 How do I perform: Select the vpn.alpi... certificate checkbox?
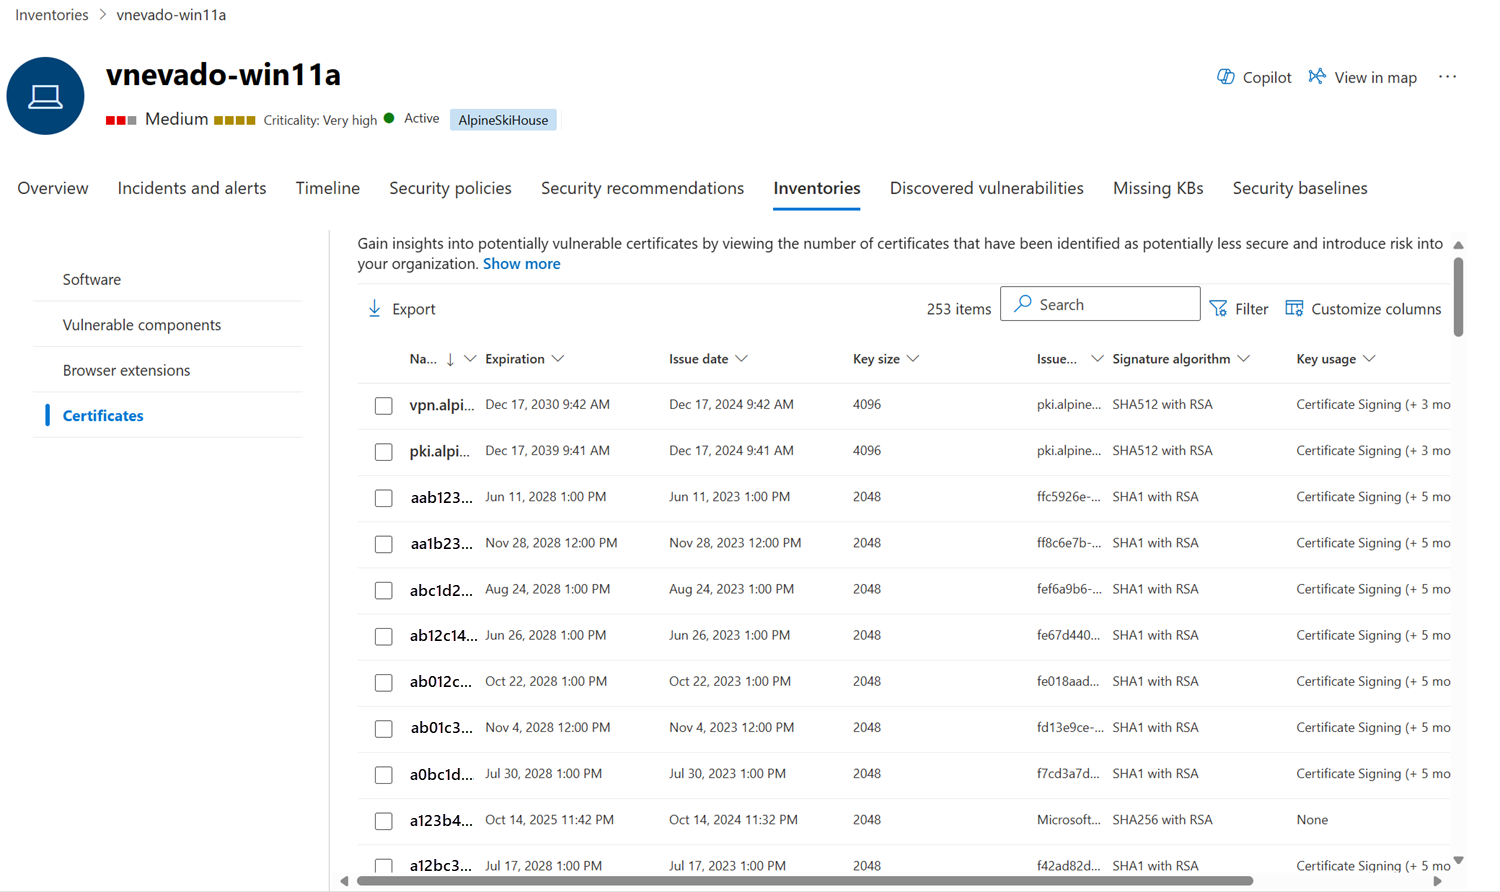(x=384, y=406)
